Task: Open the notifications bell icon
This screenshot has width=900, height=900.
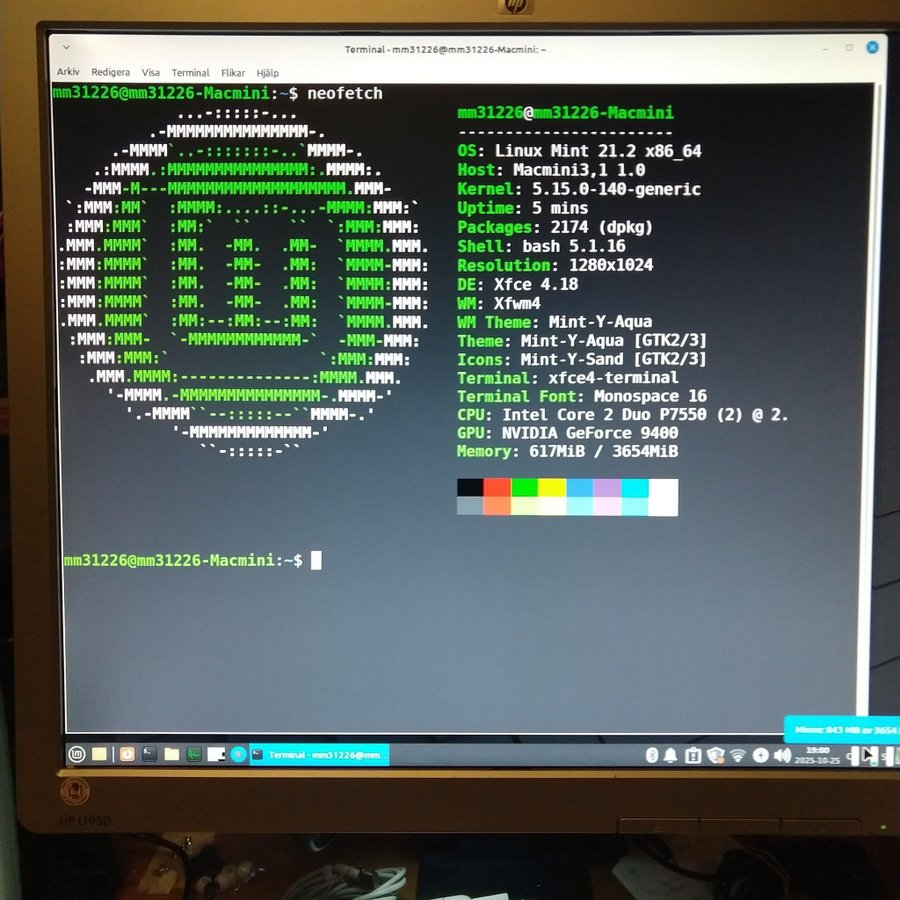Action: [670, 755]
